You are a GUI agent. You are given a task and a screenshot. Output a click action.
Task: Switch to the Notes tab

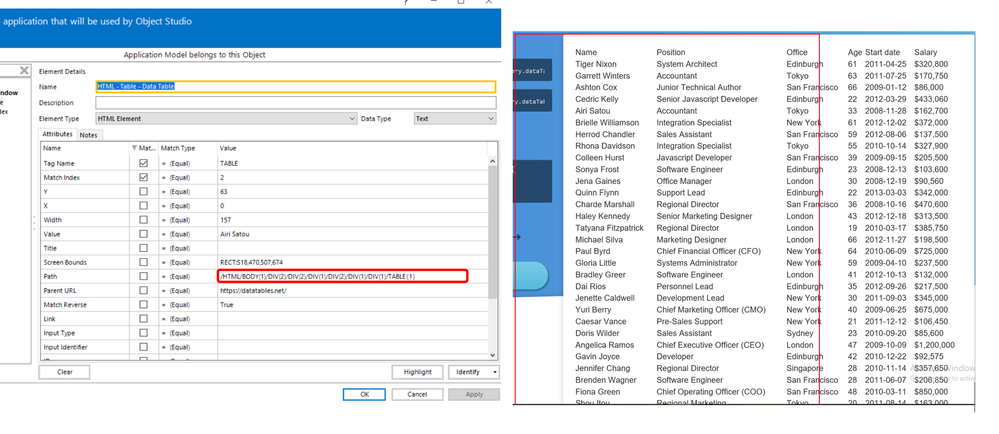point(89,135)
